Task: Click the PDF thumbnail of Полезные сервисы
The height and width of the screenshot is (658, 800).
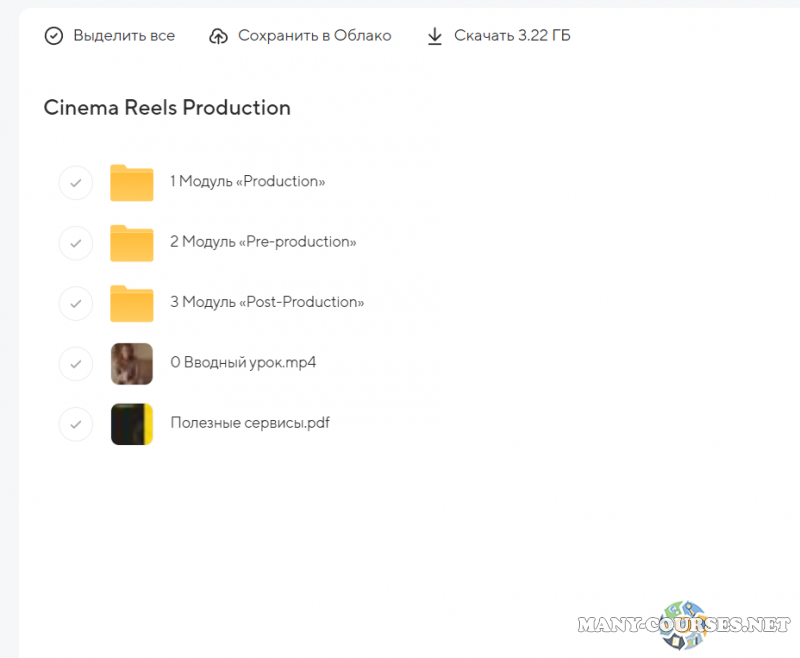Action: (132, 424)
